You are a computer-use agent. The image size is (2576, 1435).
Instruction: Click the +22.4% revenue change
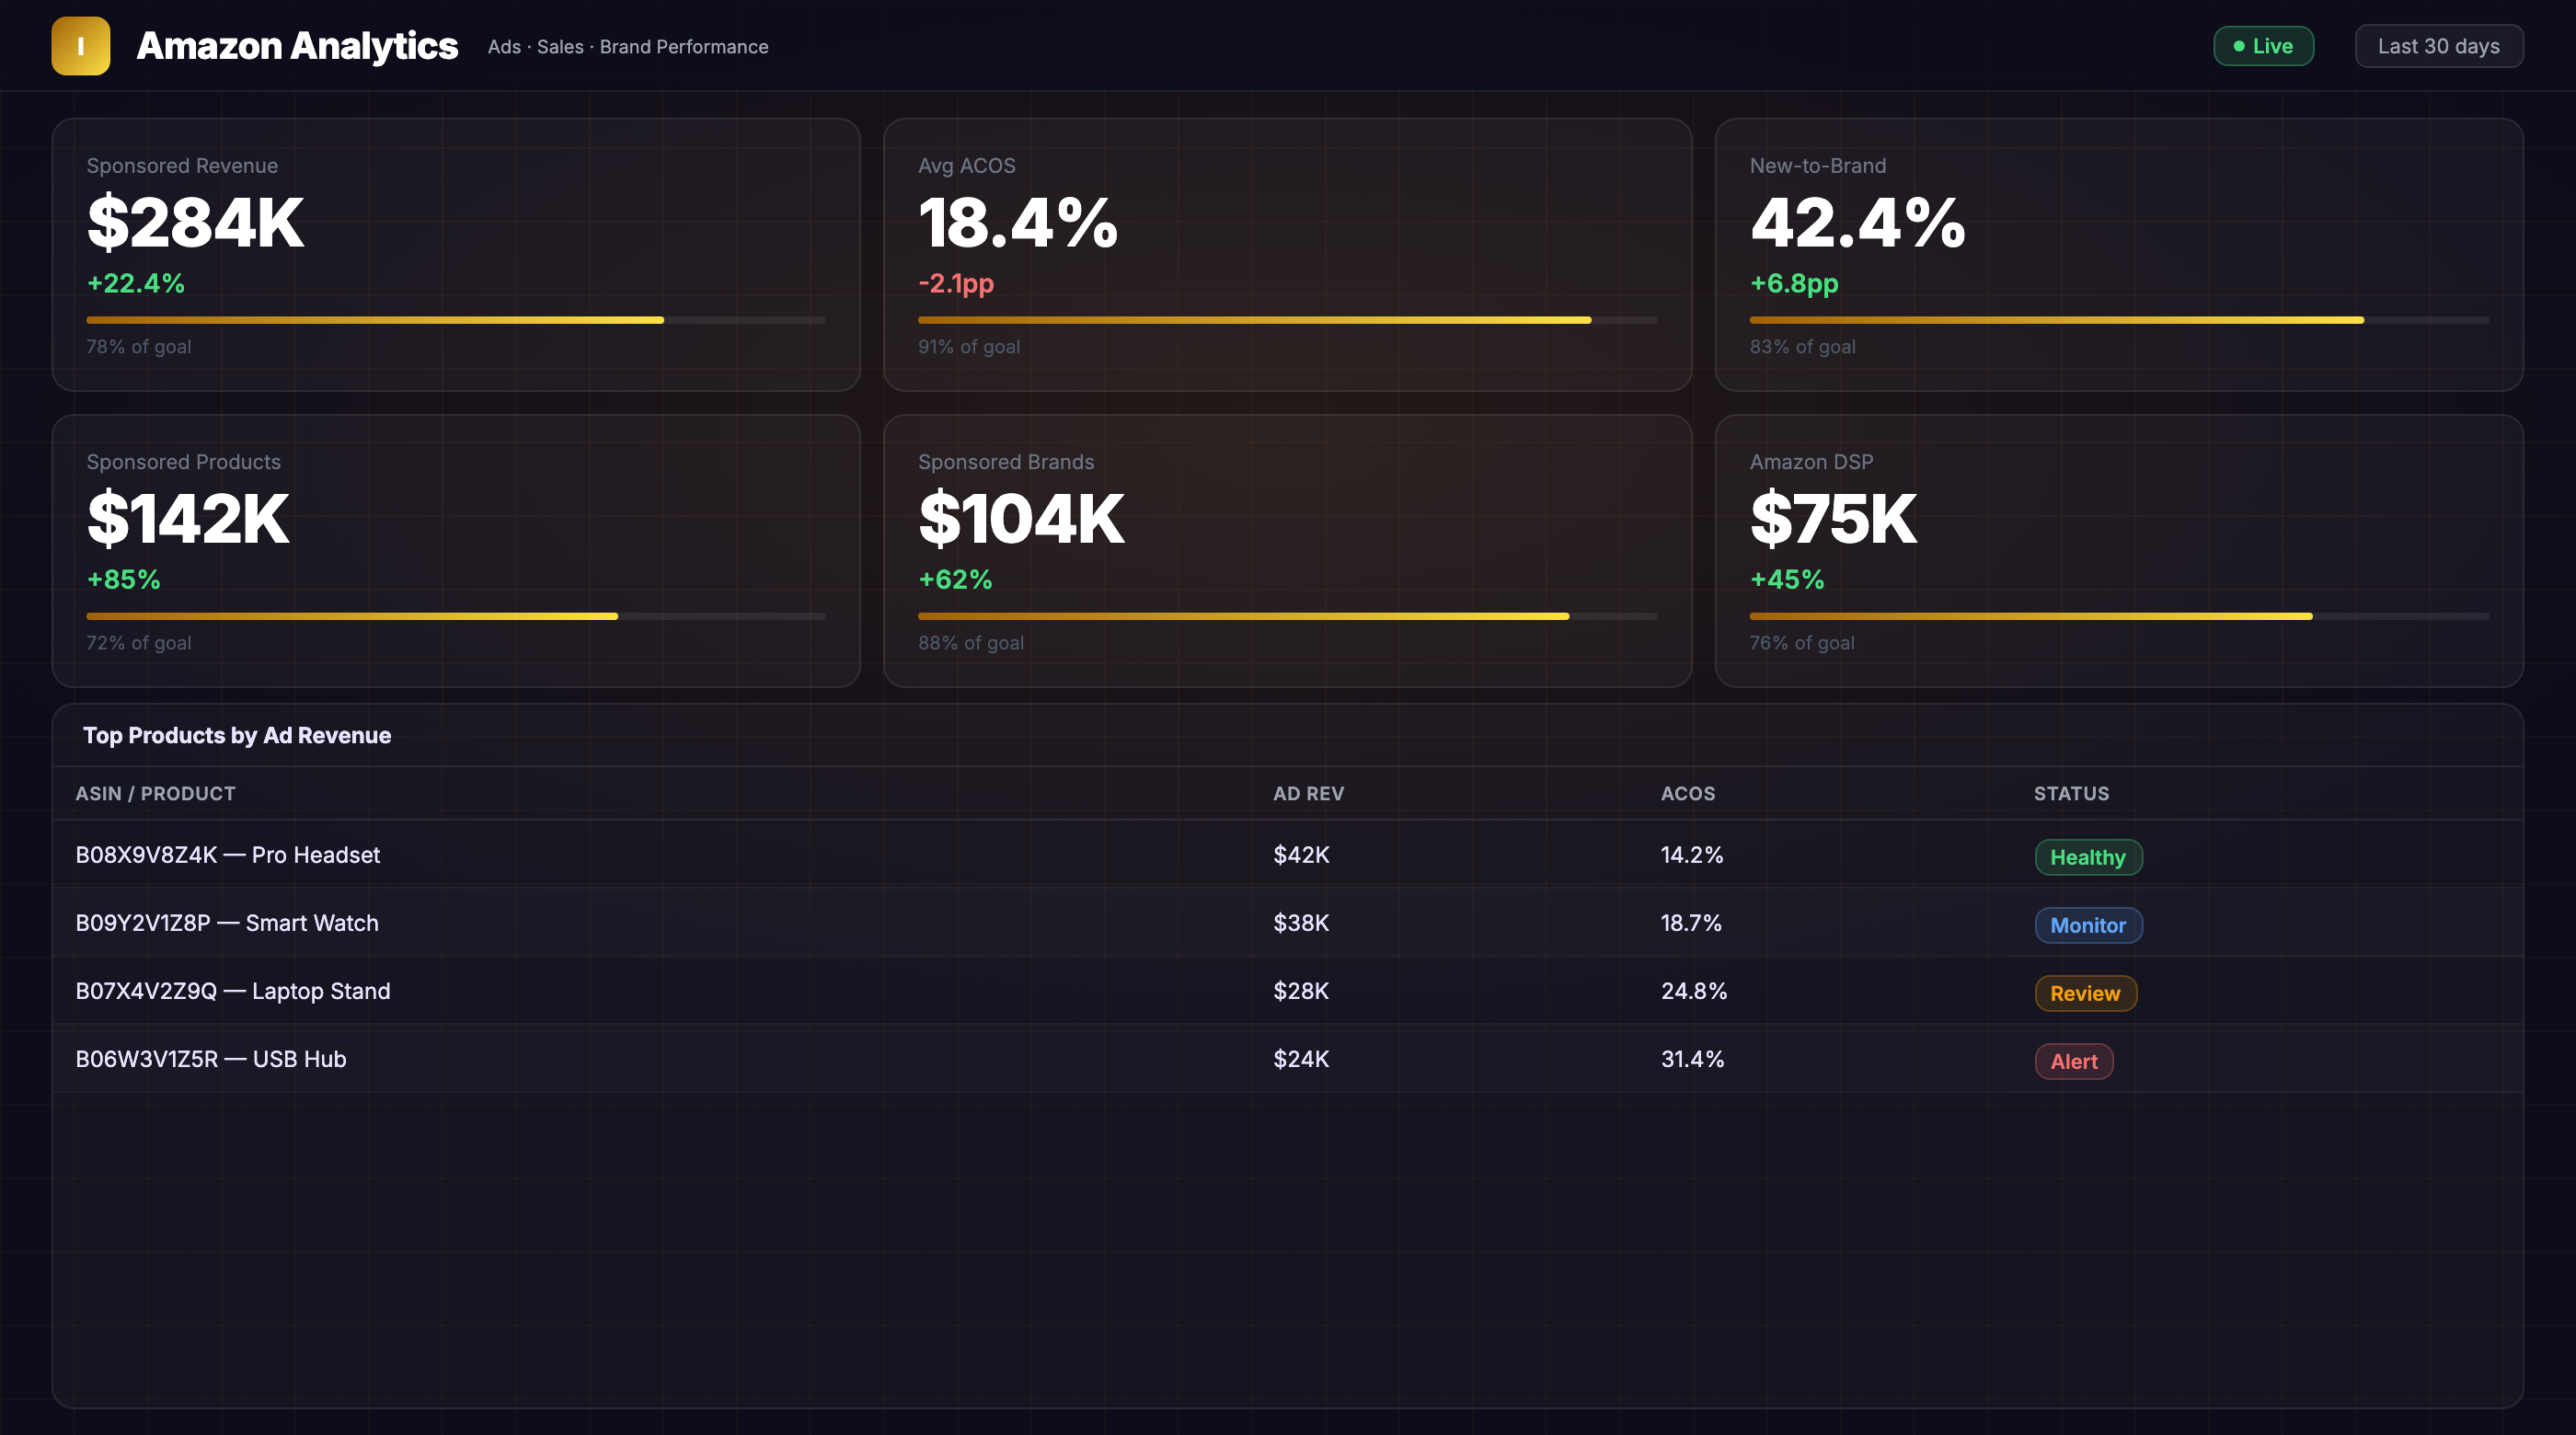(x=136, y=283)
